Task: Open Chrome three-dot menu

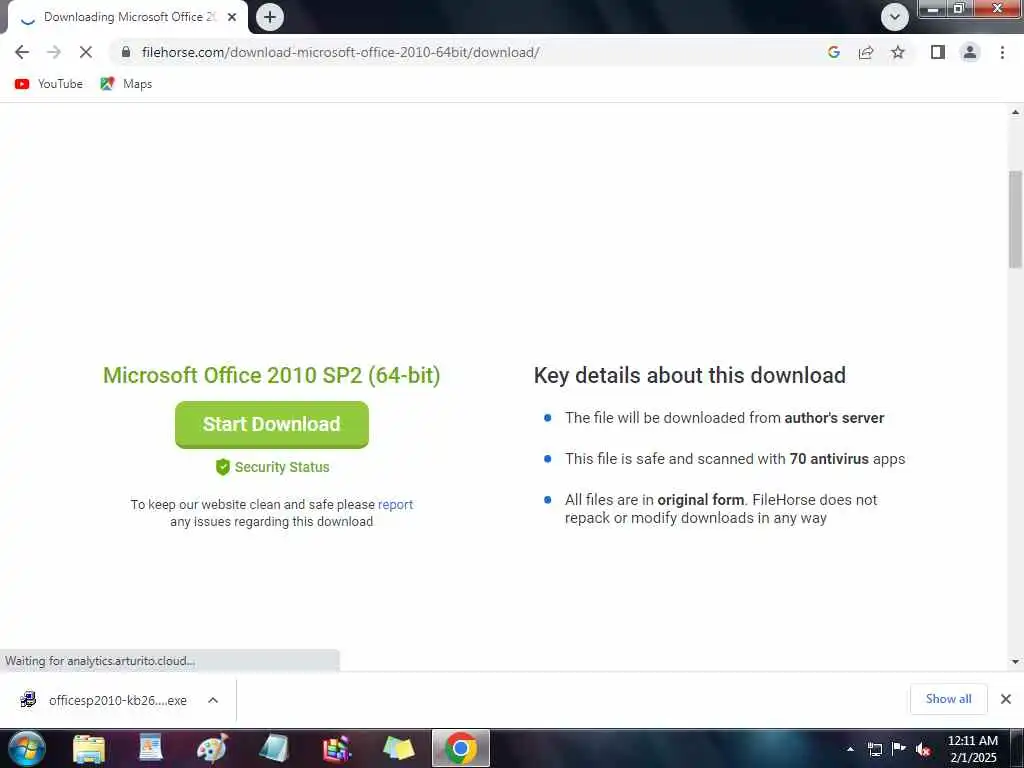Action: coord(1002,52)
